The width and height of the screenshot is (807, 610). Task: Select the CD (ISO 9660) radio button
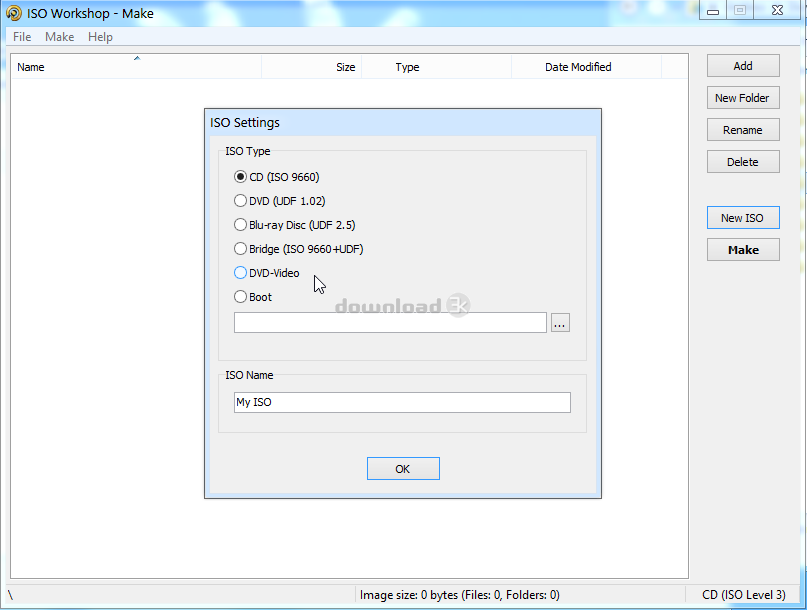pyautogui.click(x=240, y=177)
